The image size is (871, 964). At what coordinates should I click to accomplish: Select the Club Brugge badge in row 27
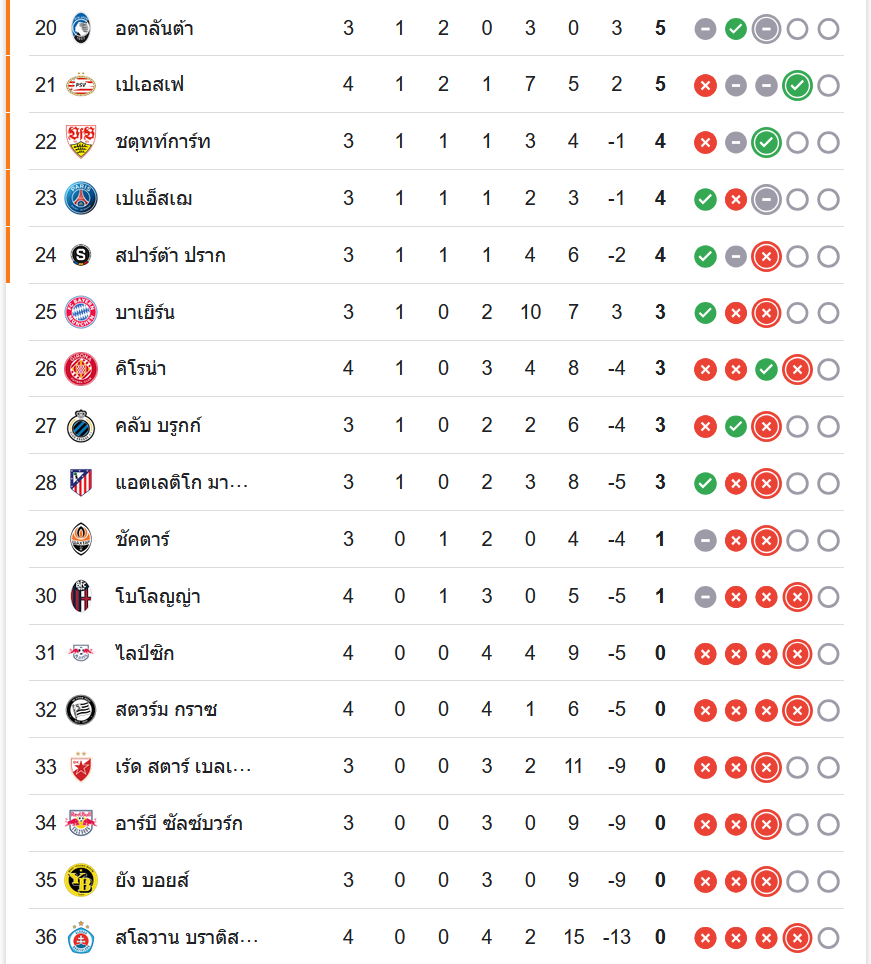[81, 425]
